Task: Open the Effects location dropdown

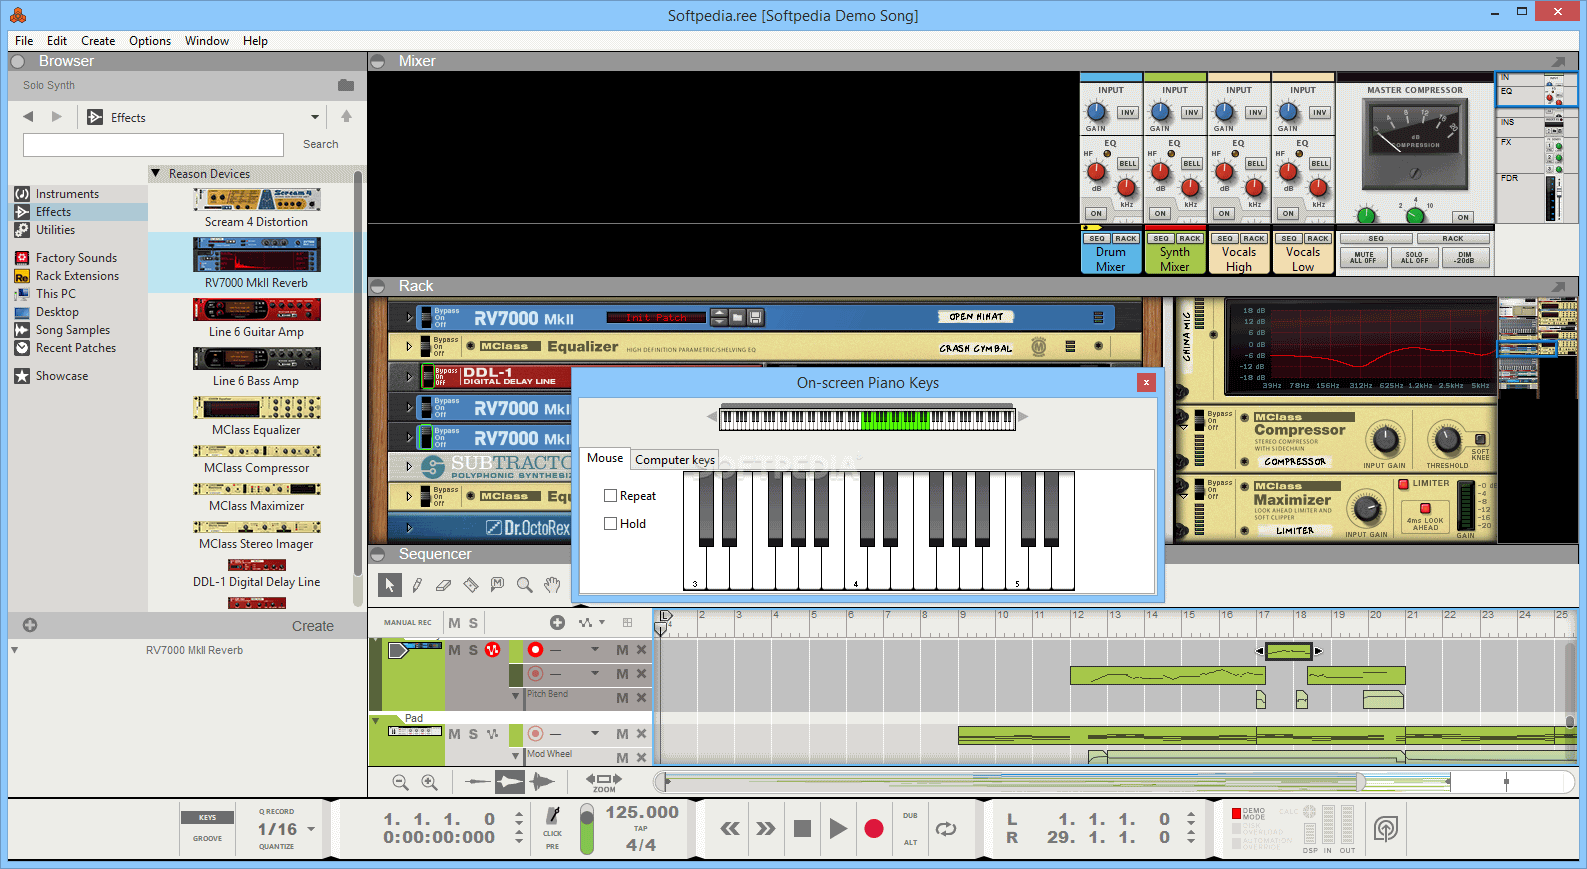Action: [315, 117]
